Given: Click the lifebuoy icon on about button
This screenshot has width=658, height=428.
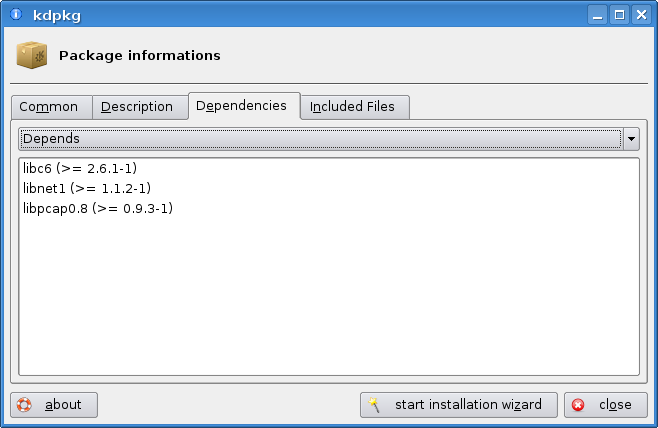Looking at the screenshot, I should click(x=24, y=405).
